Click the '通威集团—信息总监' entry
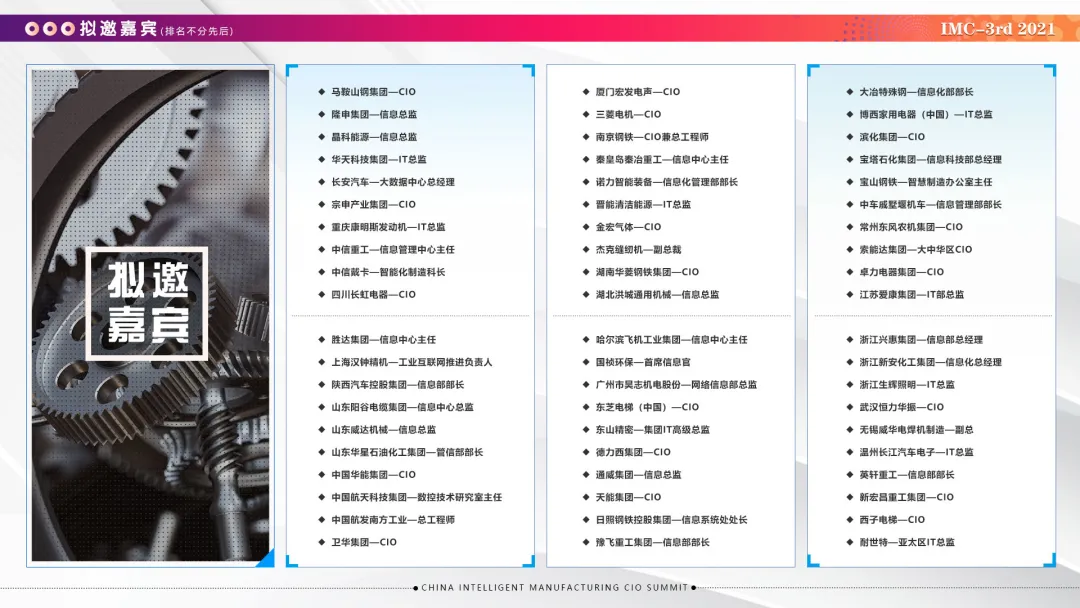Screen dimensions: 1080x608 (638, 474)
